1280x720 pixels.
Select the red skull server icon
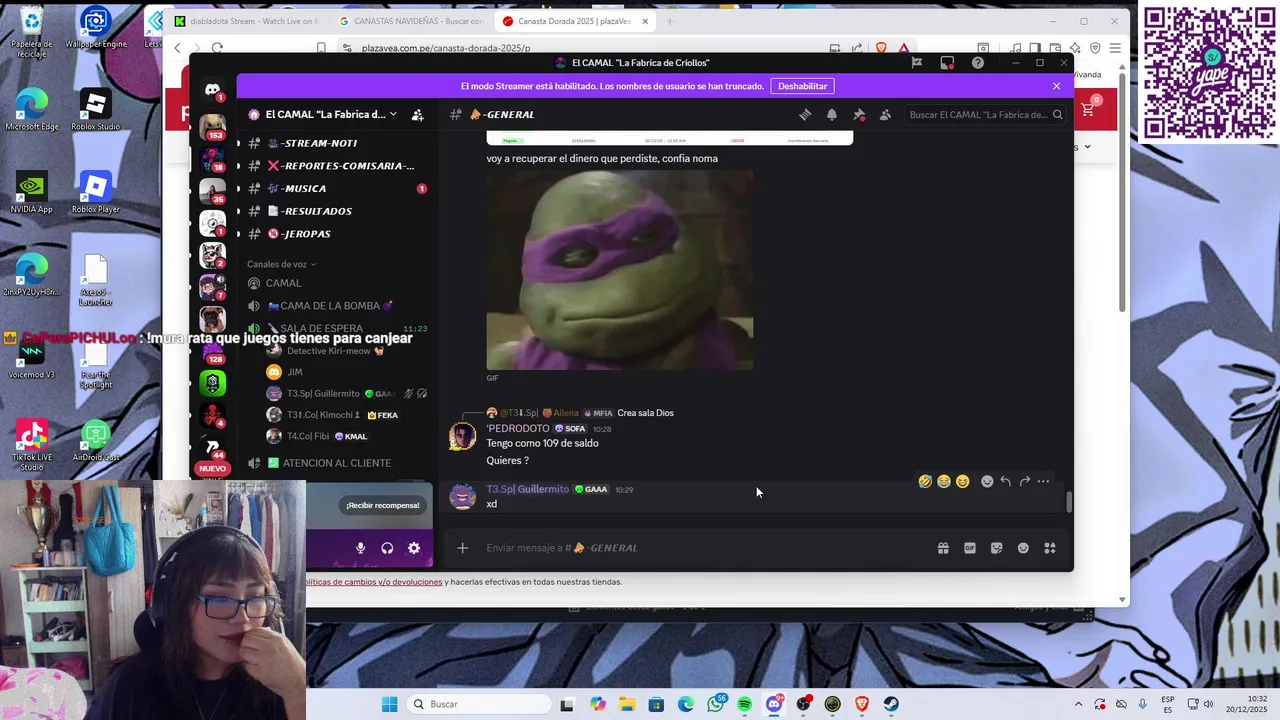[212, 415]
